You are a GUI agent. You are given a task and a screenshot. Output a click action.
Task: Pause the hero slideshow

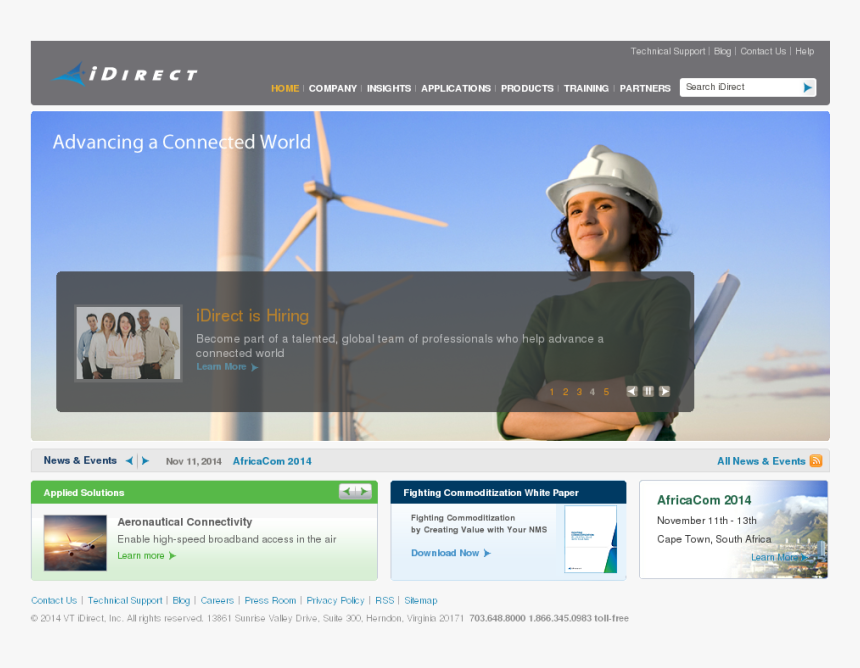(x=648, y=391)
